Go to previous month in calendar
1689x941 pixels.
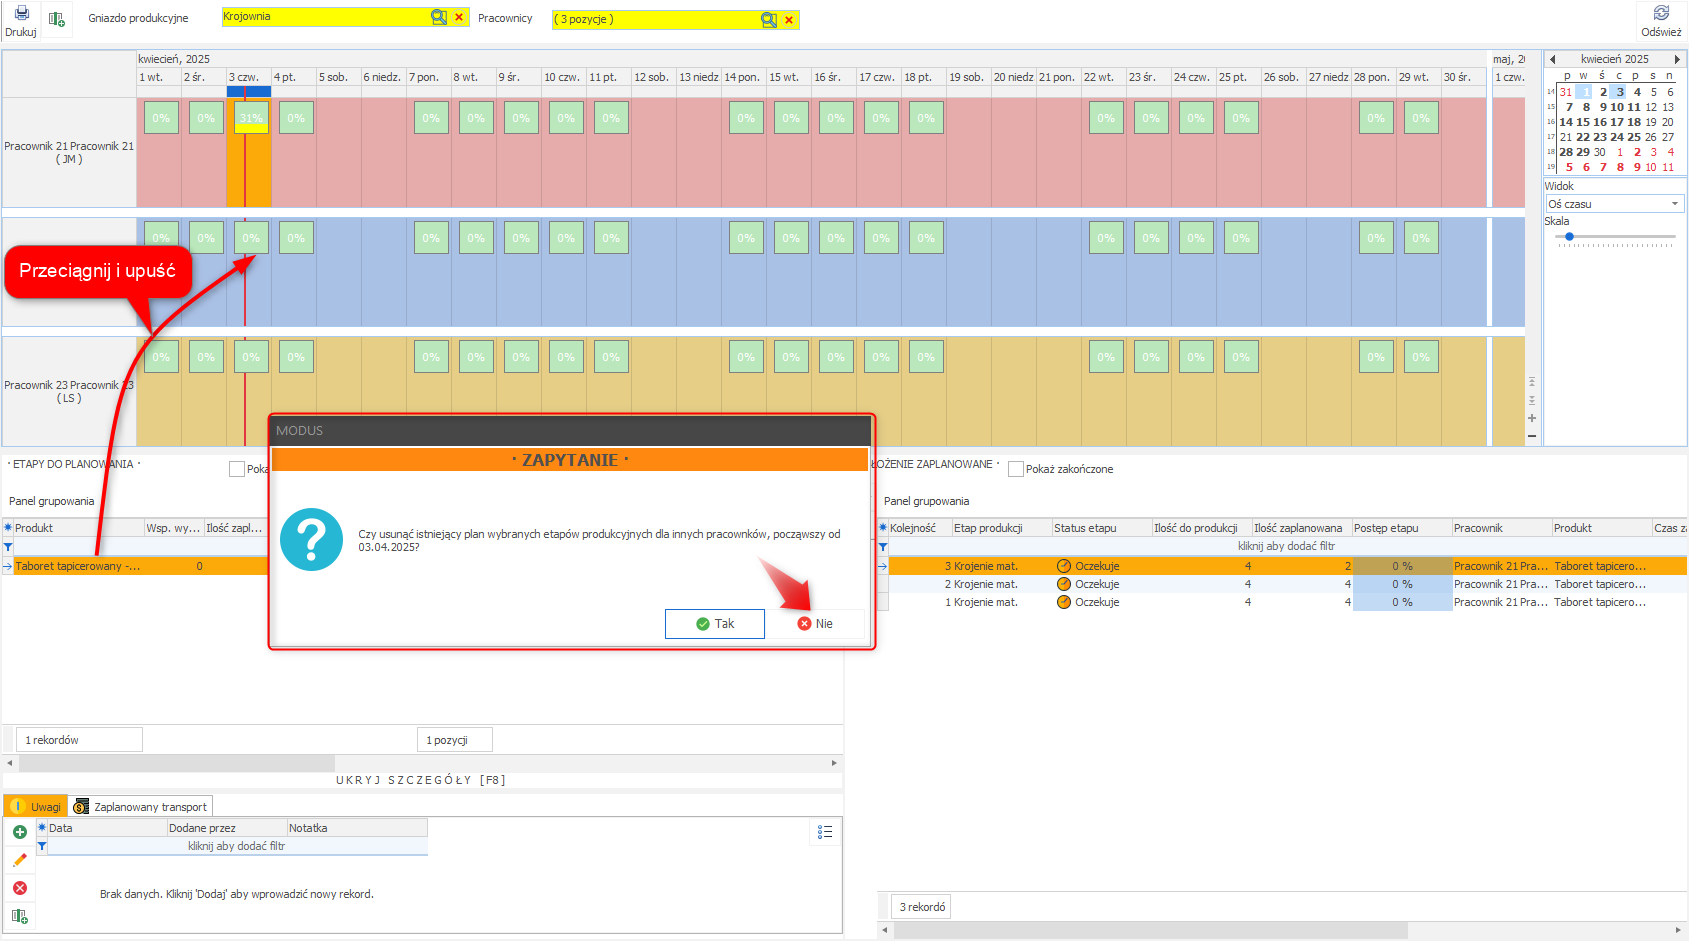[1553, 59]
